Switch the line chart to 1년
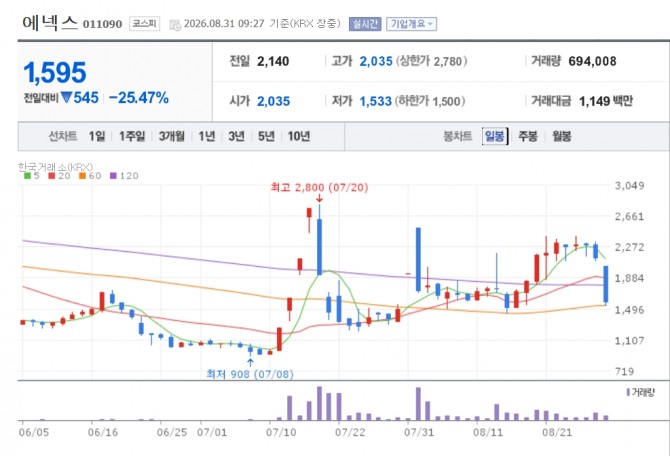Viewport: 670px width, 456px height. click(x=207, y=136)
